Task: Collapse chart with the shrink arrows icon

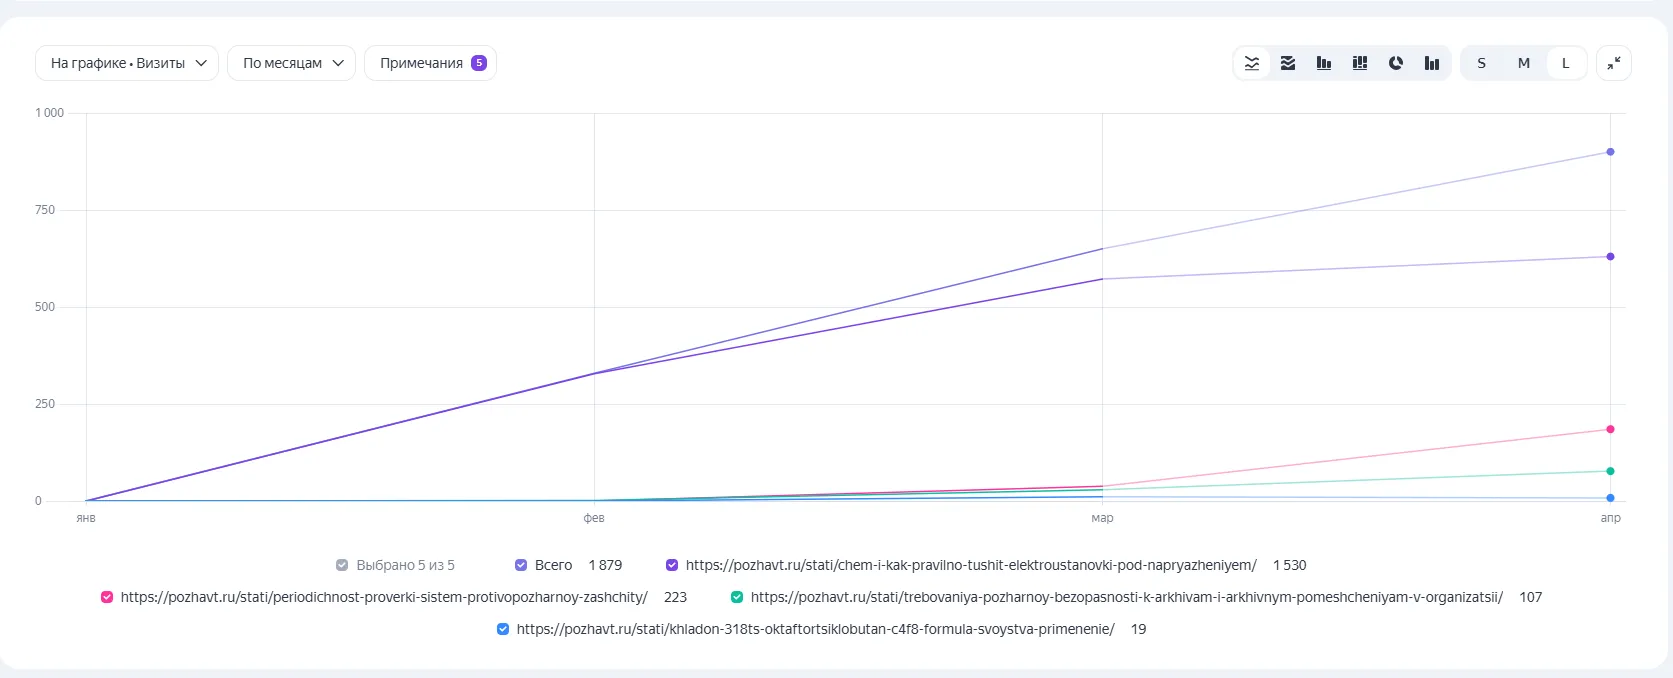Action: tap(1614, 63)
